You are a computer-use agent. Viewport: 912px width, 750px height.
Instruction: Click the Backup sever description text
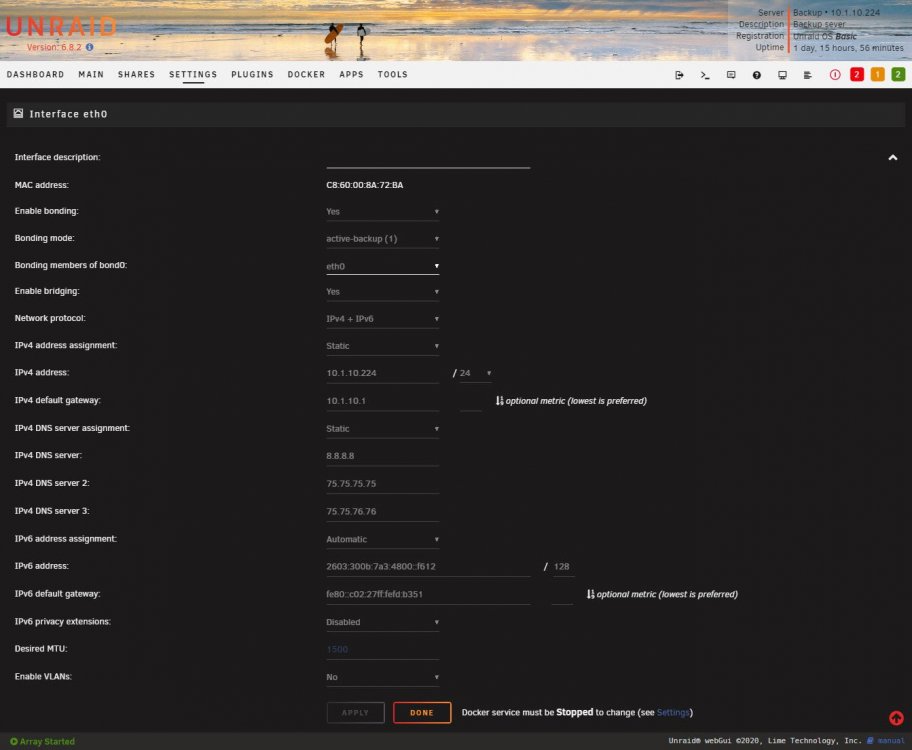click(820, 24)
